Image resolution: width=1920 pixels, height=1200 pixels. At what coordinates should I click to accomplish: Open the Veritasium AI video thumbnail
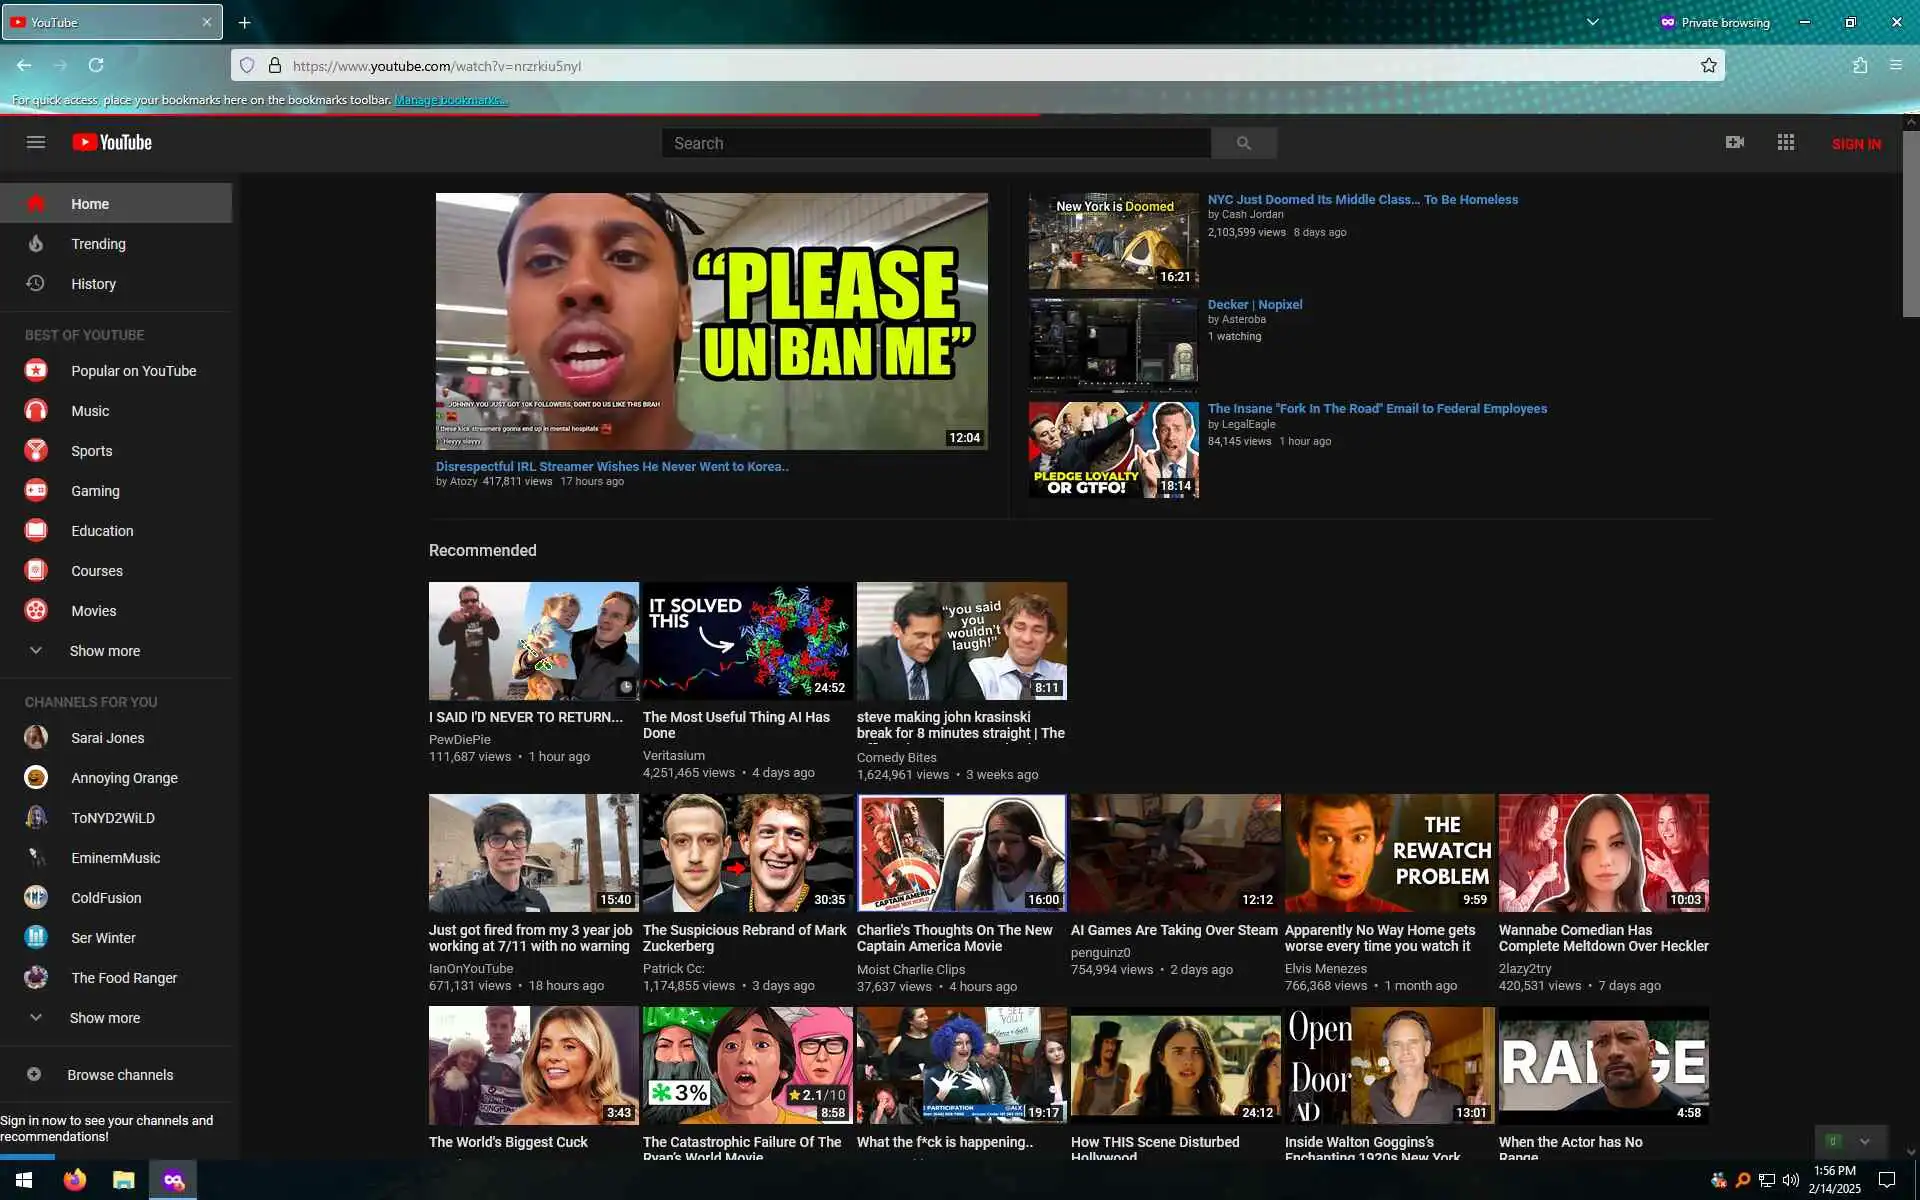[x=747, y=641]
